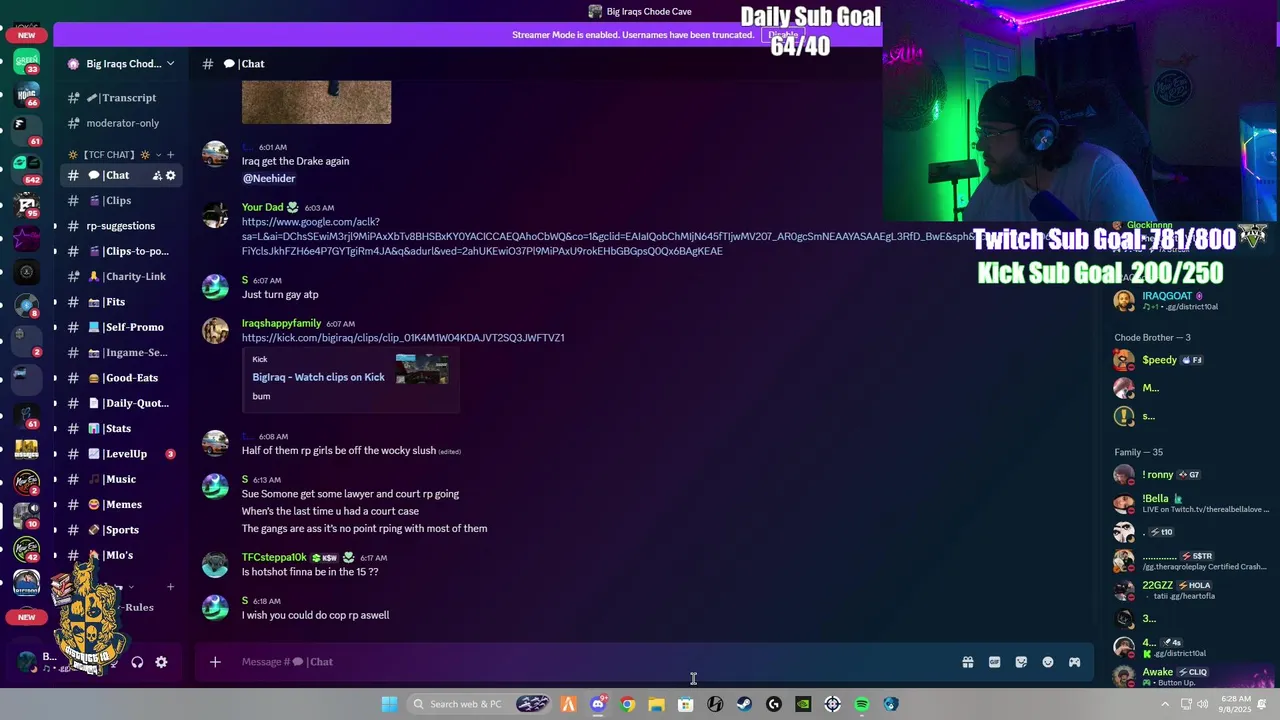
Task: Open the kick.com bigiraq clip link
Action: point(403,338)
